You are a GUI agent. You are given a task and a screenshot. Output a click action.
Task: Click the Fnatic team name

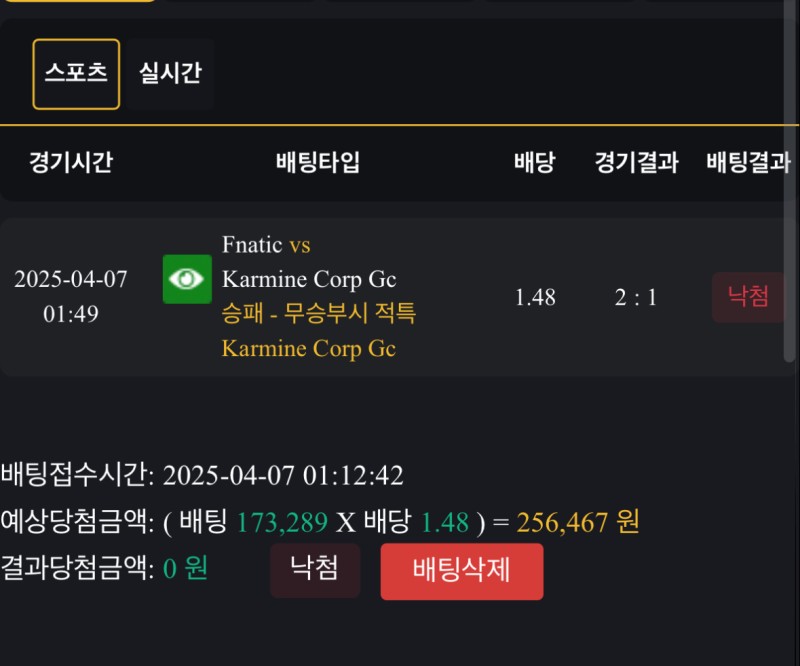(253, 245)
